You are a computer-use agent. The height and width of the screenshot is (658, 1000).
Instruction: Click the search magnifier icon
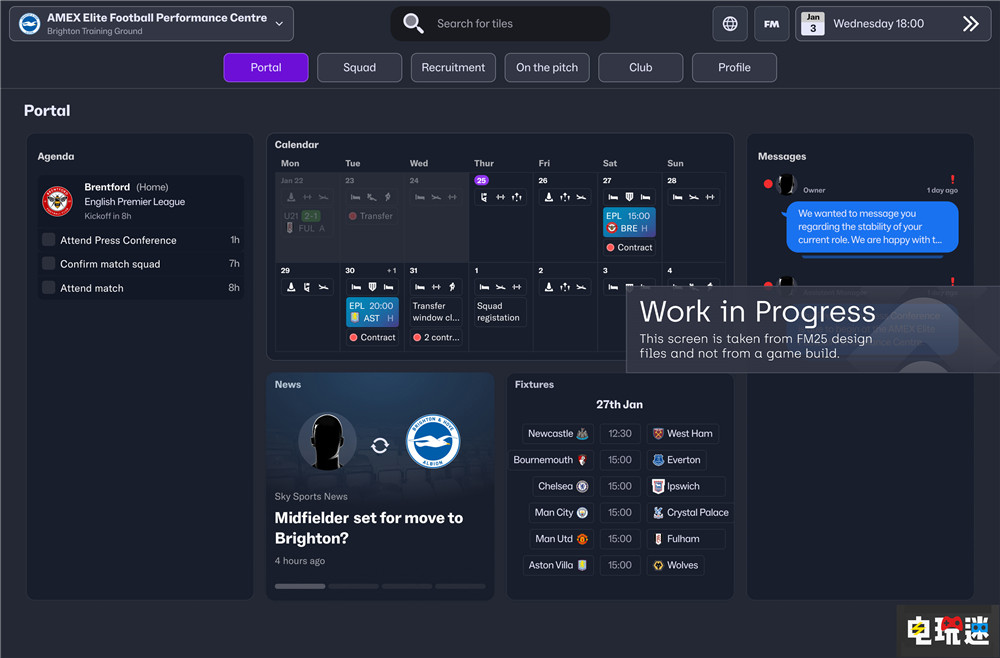pyautogui.click(x=413, y=23)
